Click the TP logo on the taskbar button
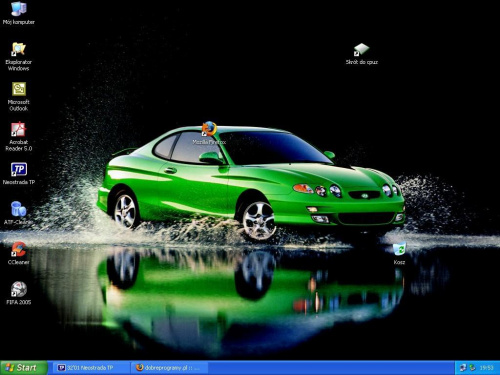 click(61, 368)
